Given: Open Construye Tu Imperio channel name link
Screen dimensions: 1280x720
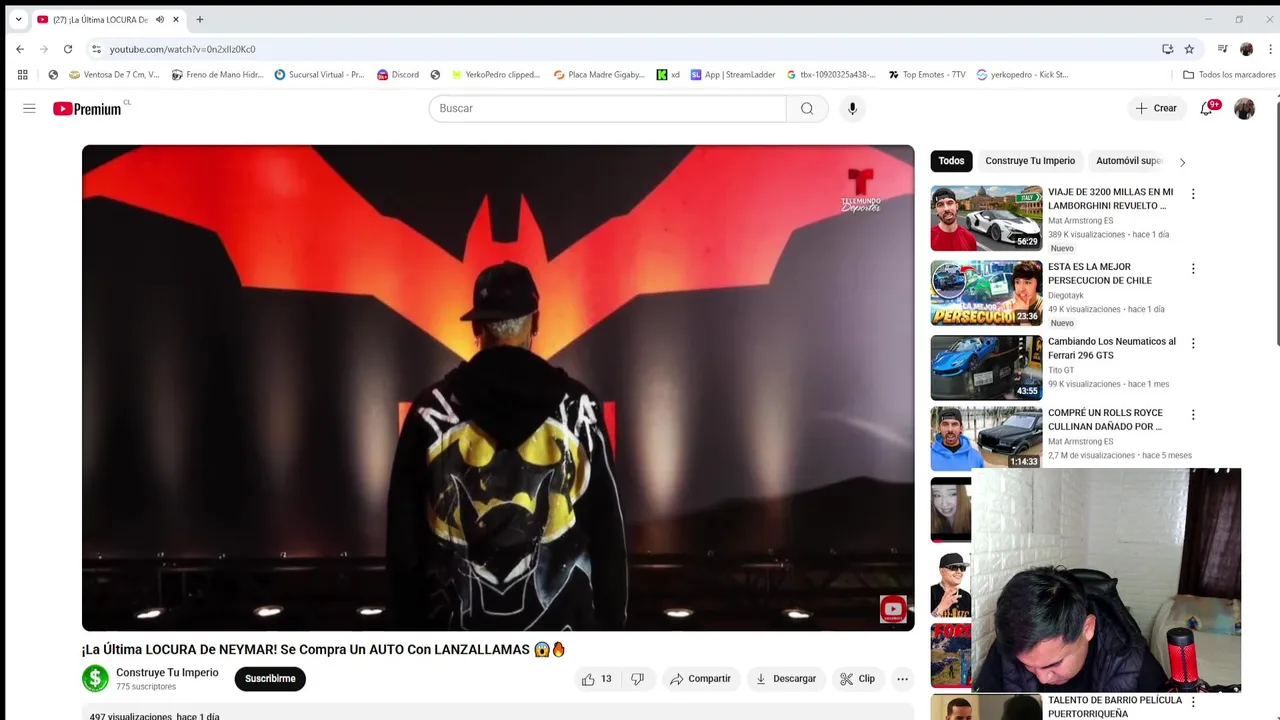Looking at the screenshot, I should (x=167, y=673).
